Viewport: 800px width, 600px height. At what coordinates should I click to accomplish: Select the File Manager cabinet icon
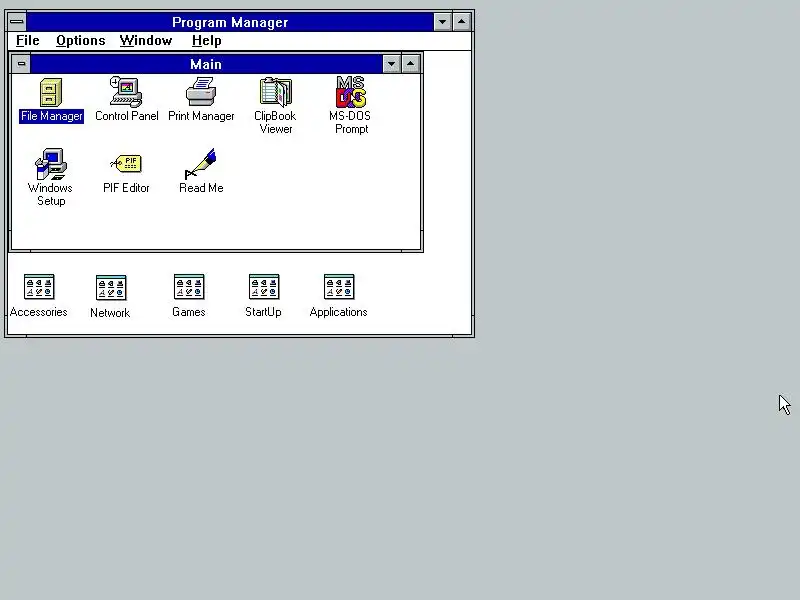[51, 92]
